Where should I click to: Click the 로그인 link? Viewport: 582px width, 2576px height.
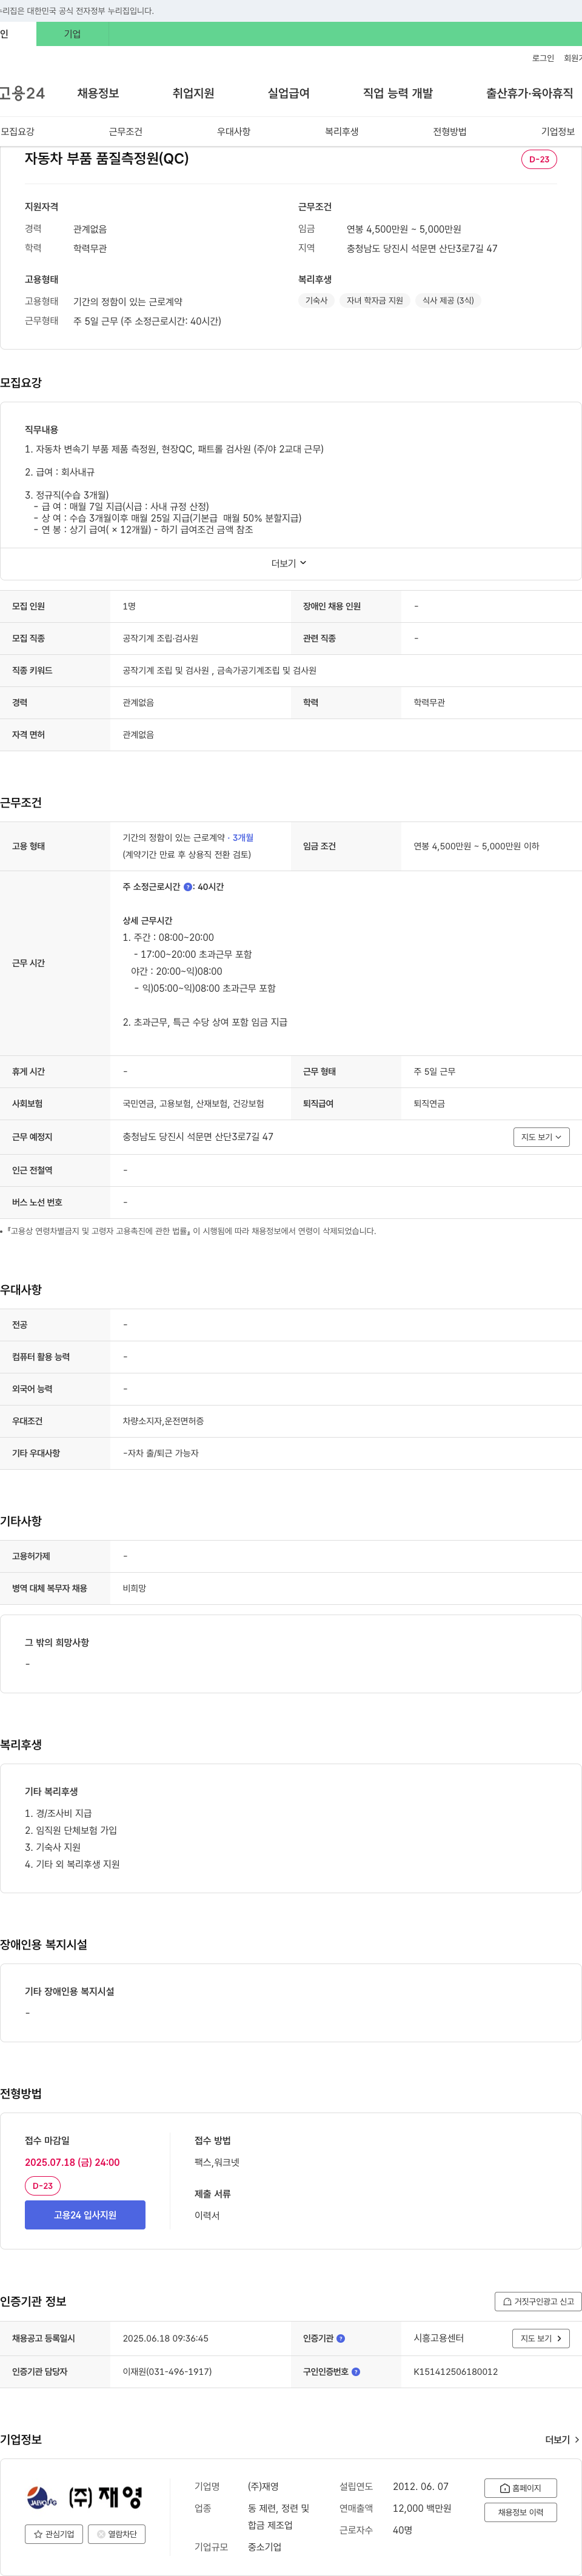click(543, 58)
